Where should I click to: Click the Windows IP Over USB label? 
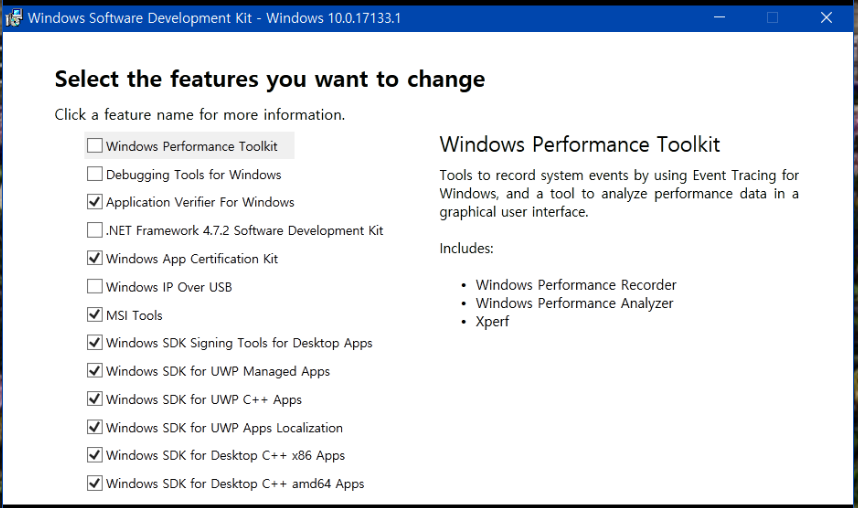coord(168,287)
